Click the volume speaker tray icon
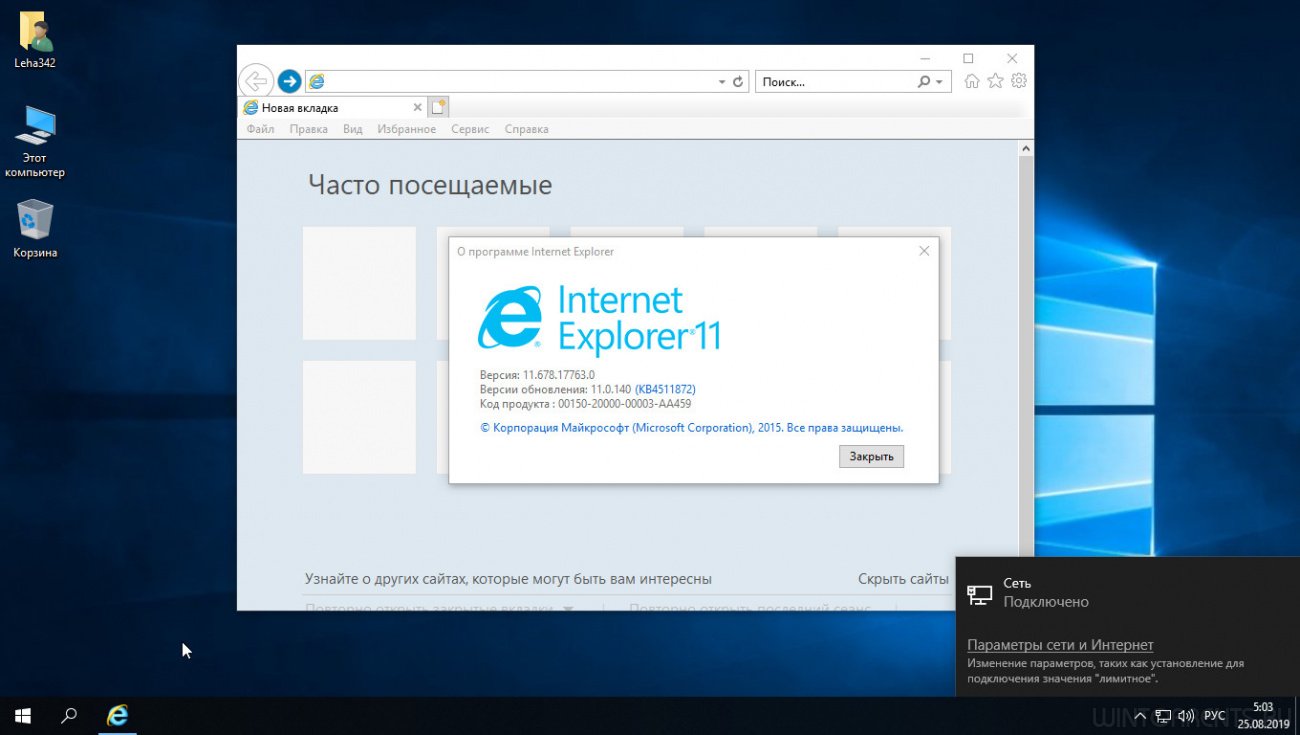The width and height of the screenshot is (1300, 735). coord(1187,716)
